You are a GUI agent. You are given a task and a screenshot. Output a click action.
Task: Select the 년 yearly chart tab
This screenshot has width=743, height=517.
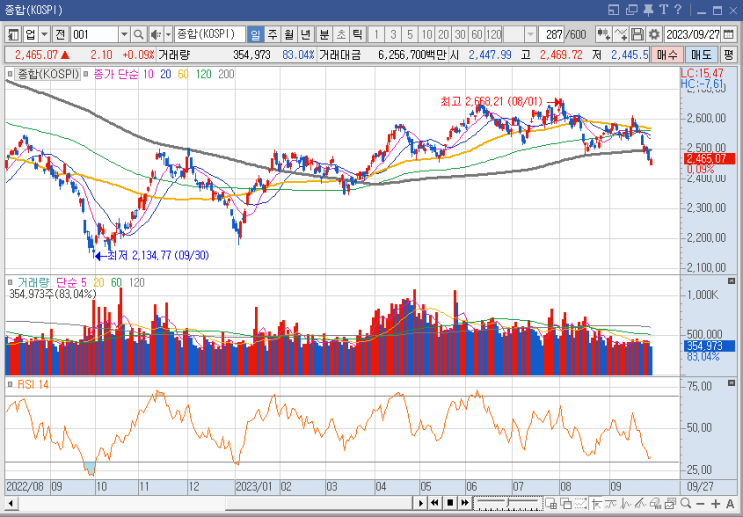pos(307,34)
